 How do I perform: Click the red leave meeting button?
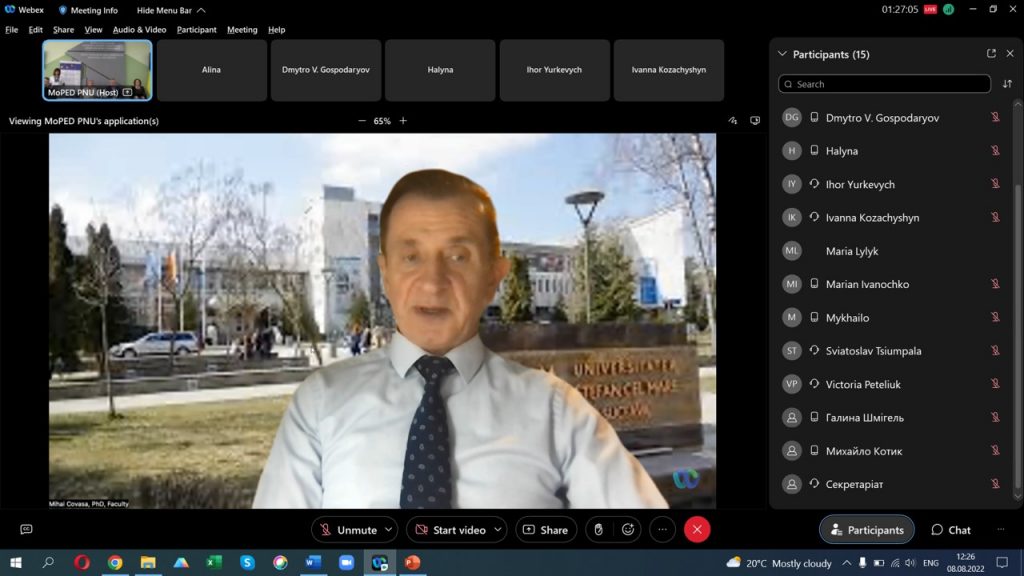coord(697,530)
